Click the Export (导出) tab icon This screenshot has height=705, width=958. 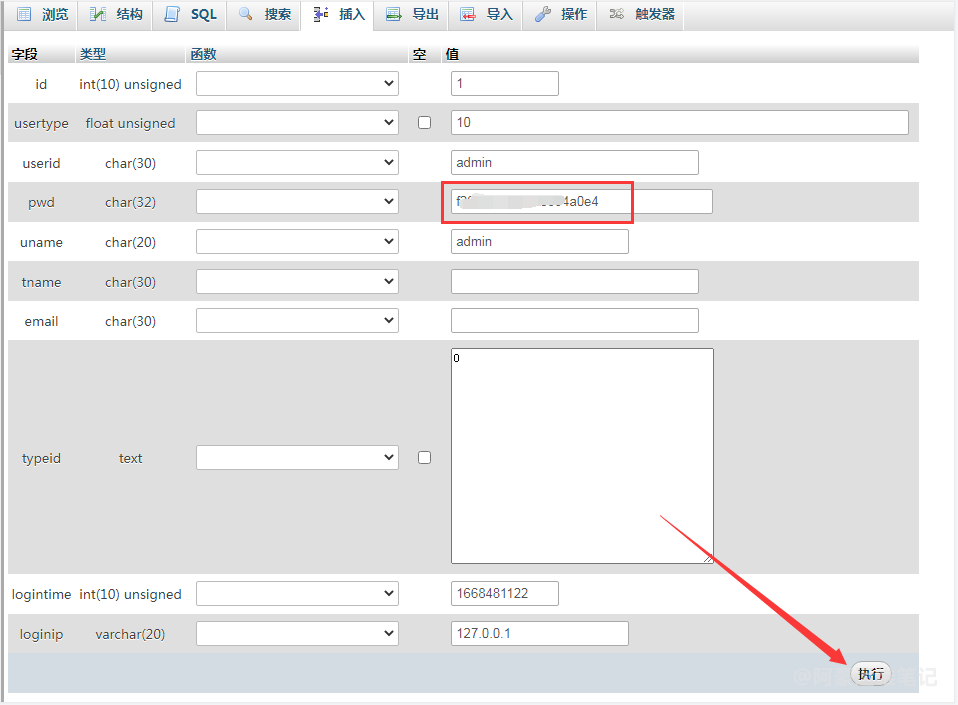pos(394,14)
